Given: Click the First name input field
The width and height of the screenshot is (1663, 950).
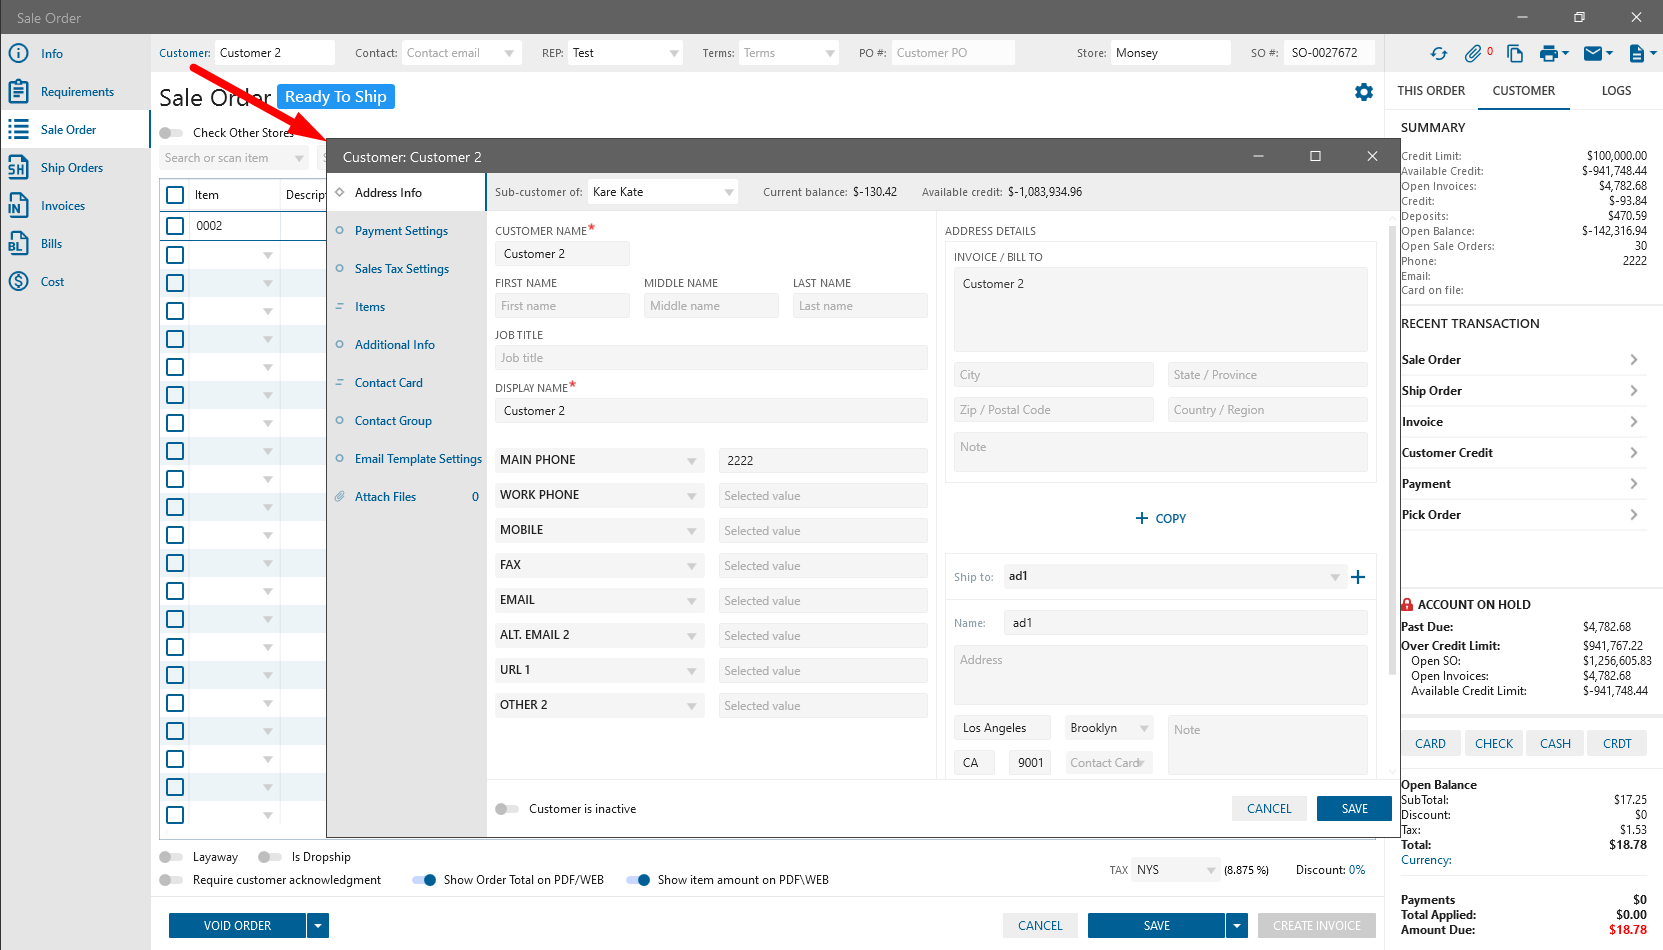Looking at the screenshot, I should pyautogui.click(x=562, y=306).
